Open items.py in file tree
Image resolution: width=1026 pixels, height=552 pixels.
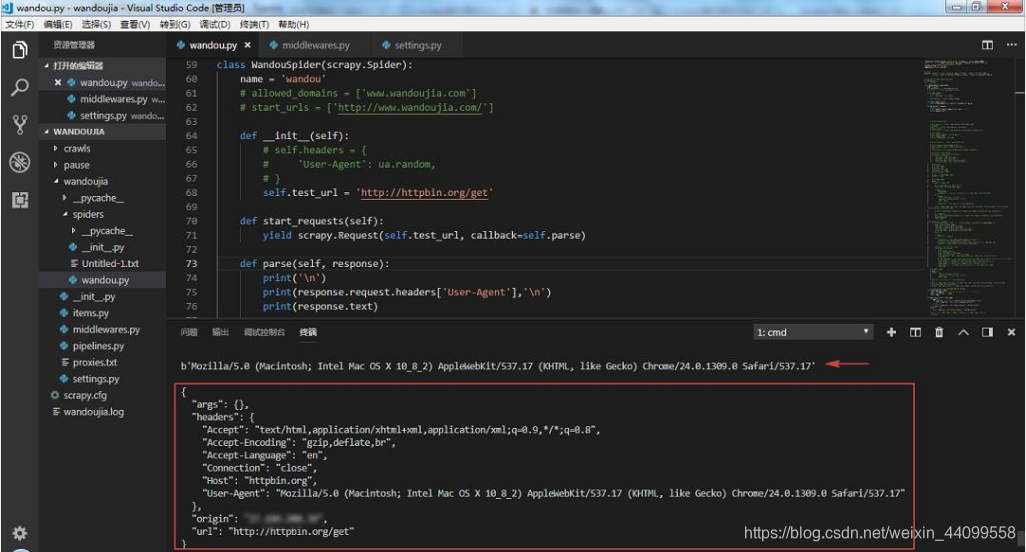pos(102,313)
